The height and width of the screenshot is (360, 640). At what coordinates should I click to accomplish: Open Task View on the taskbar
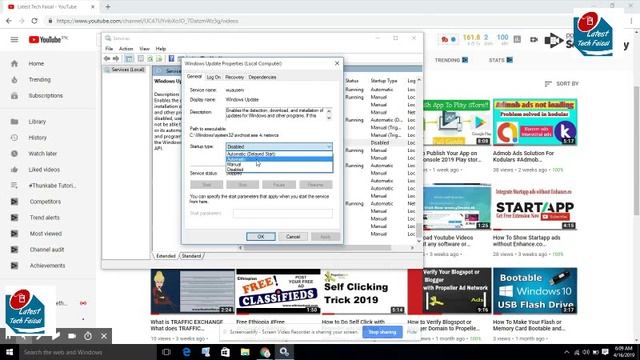click(x=166, y=352)
